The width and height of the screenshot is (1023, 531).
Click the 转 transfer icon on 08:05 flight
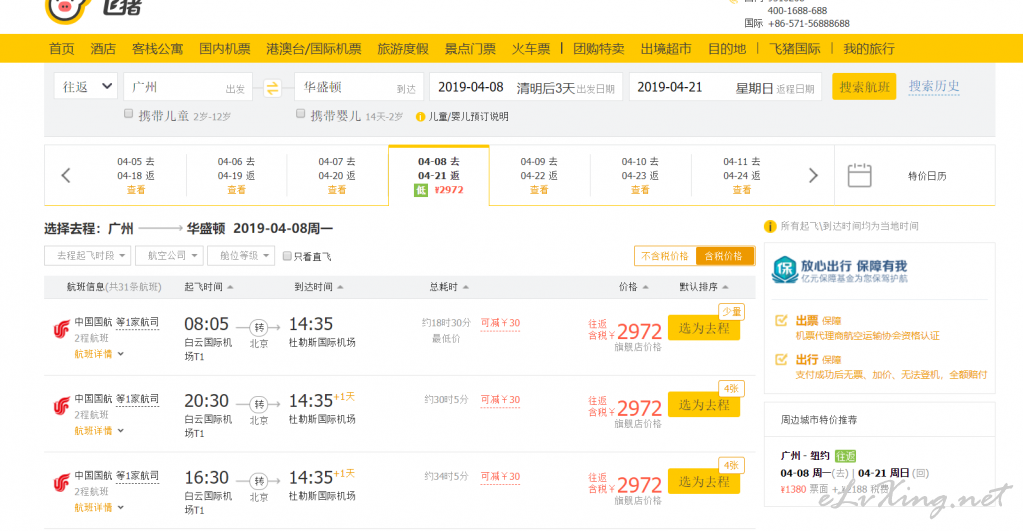[x=259, y=327]
